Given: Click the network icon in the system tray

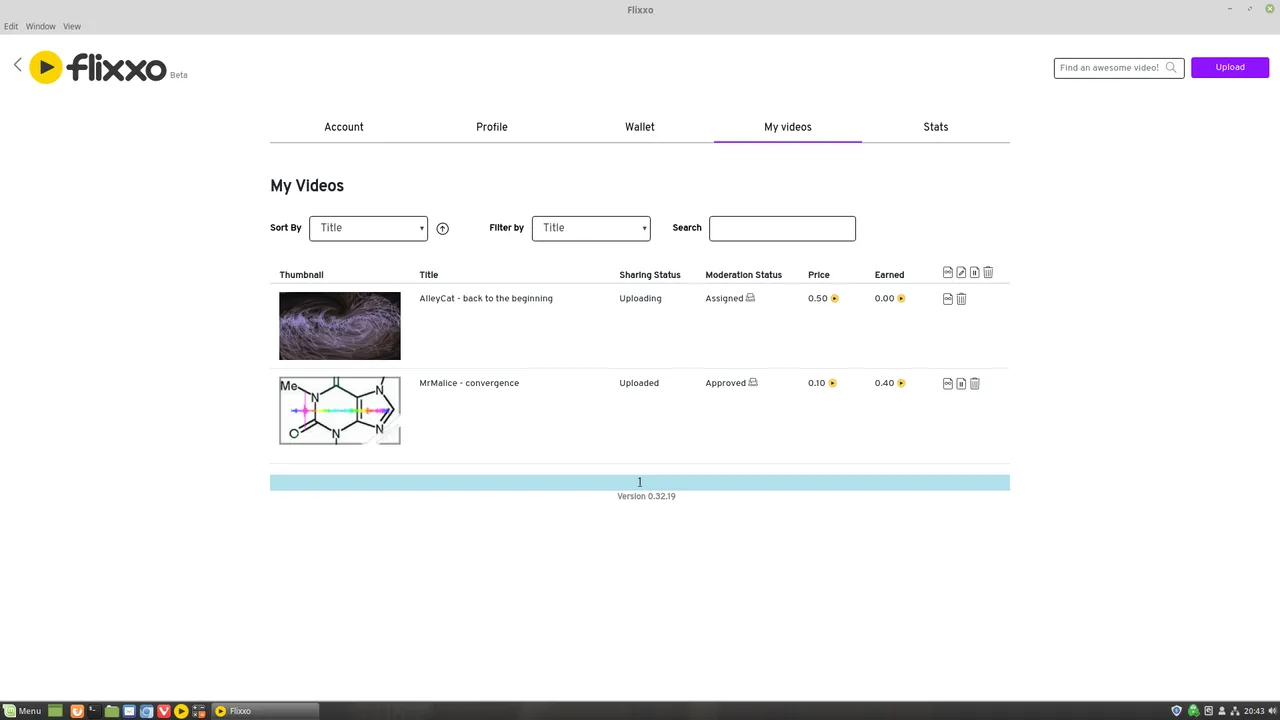Looking at the screenshot, I should (x=1235, y=711).
